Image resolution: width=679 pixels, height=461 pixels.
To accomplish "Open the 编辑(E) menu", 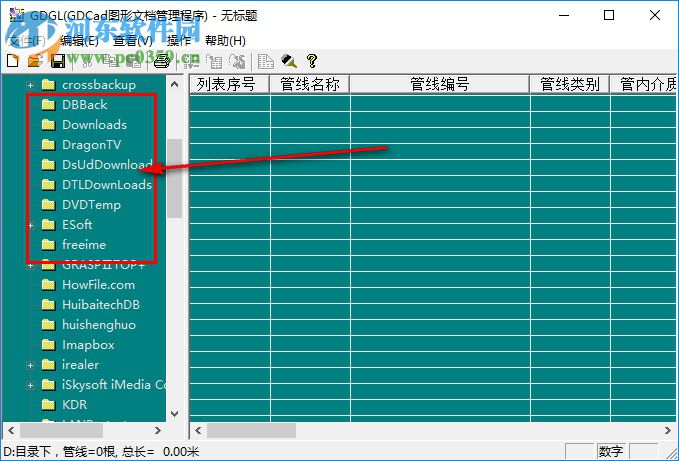I will (x=80, y=41).
